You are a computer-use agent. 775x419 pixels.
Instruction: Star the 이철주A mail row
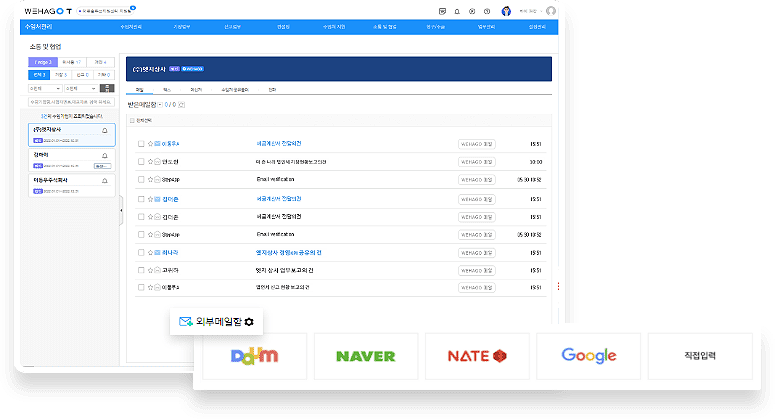click(x=150, y=287)
